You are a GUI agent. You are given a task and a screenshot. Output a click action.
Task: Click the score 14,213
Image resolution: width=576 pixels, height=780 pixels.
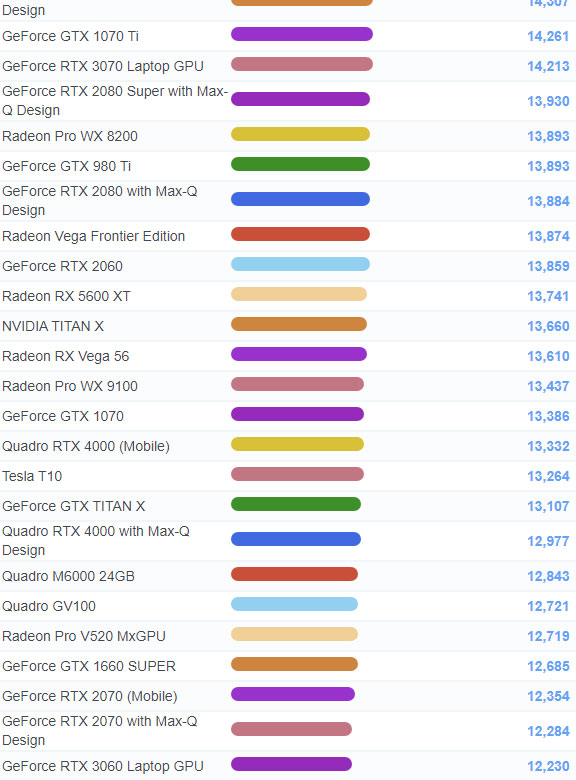(548, 66)
